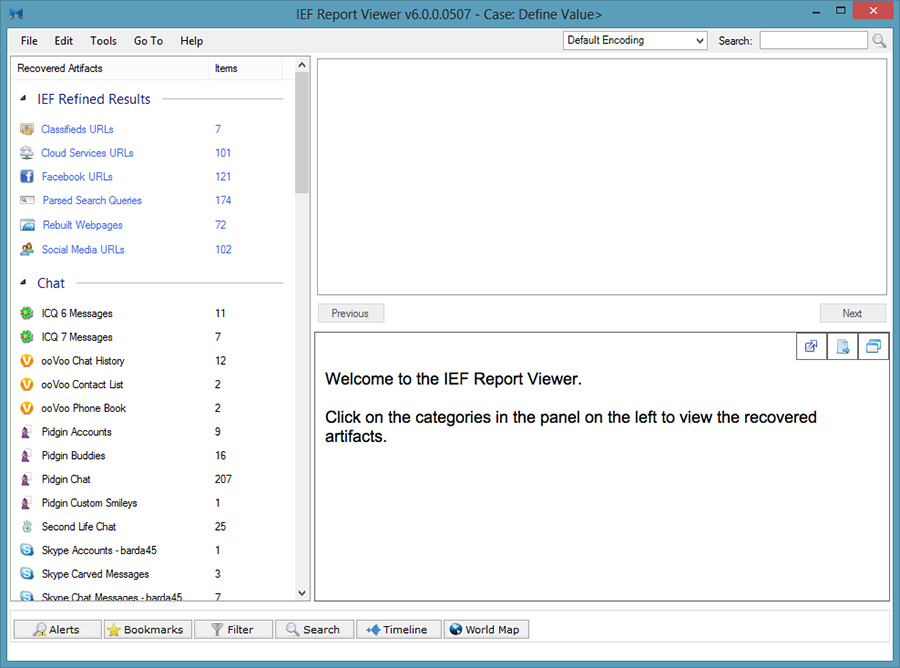This screenshot has width=900, height=668.
Task: Click the Classifieds URLs icon
Action: click(26, 129)
